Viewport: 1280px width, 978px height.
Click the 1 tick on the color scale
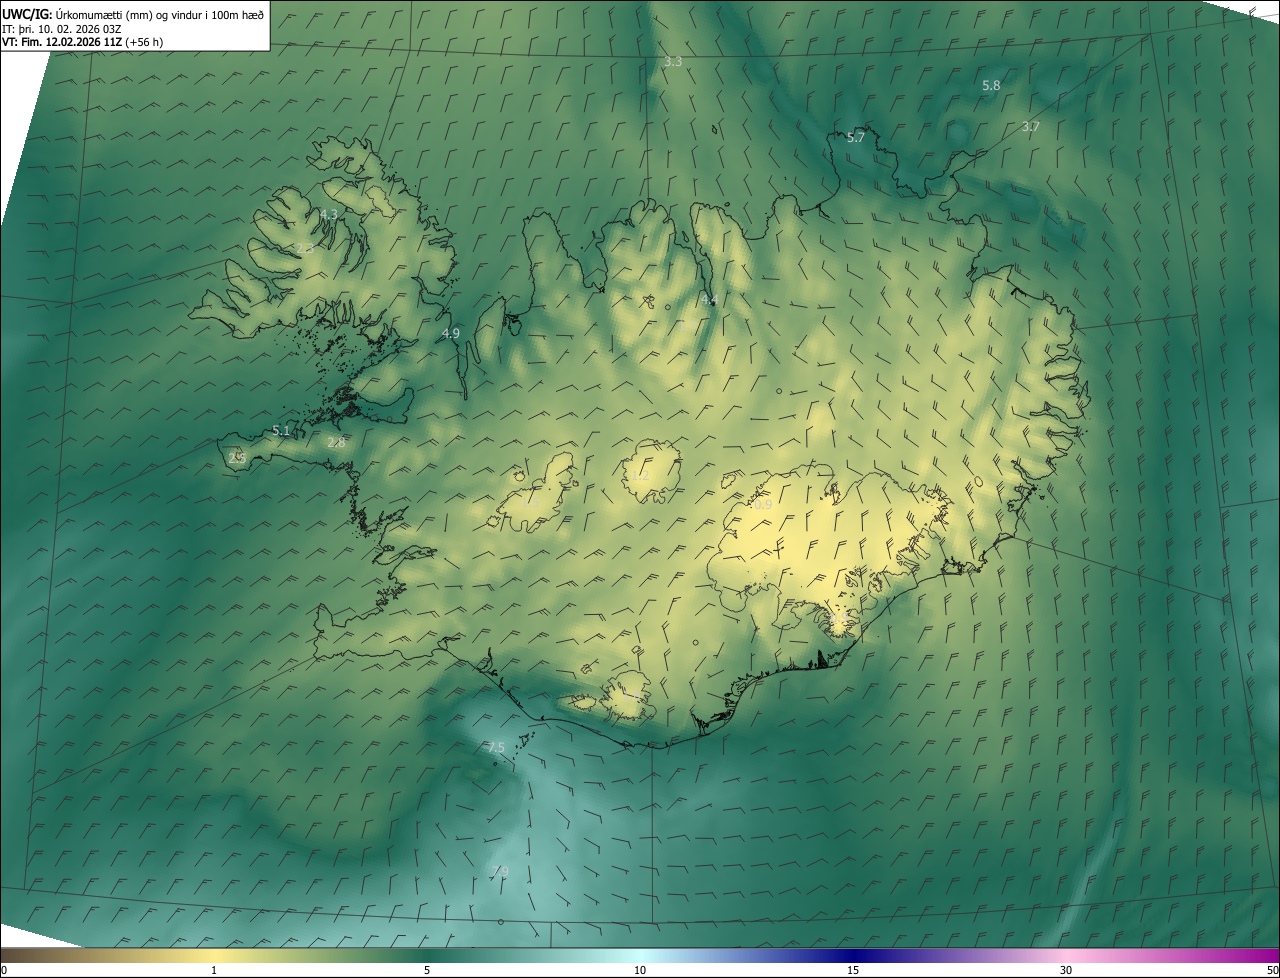click(214, 970)
